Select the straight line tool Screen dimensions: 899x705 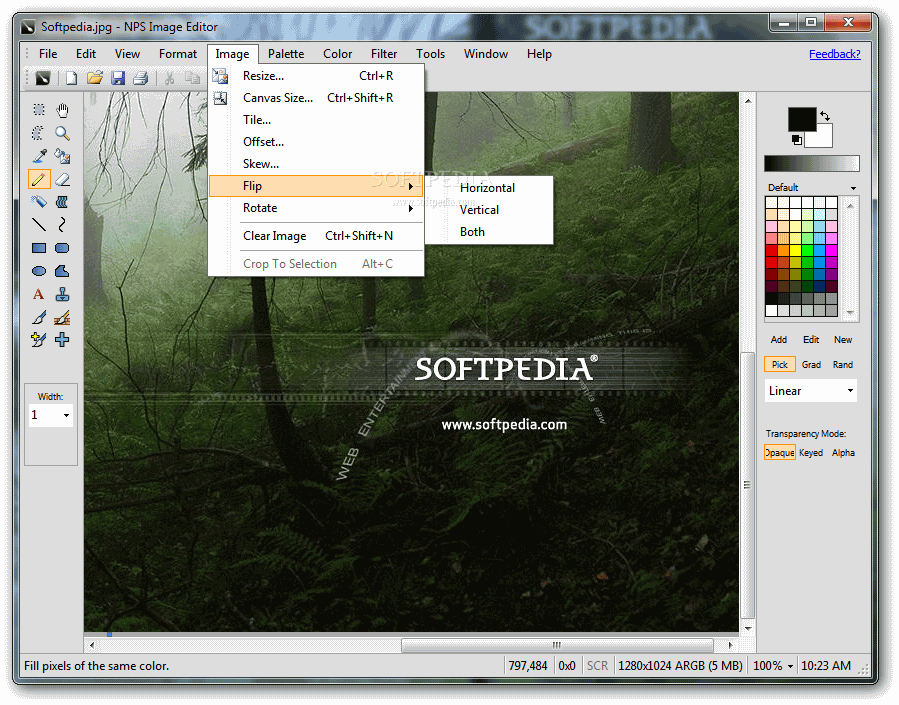39,225
